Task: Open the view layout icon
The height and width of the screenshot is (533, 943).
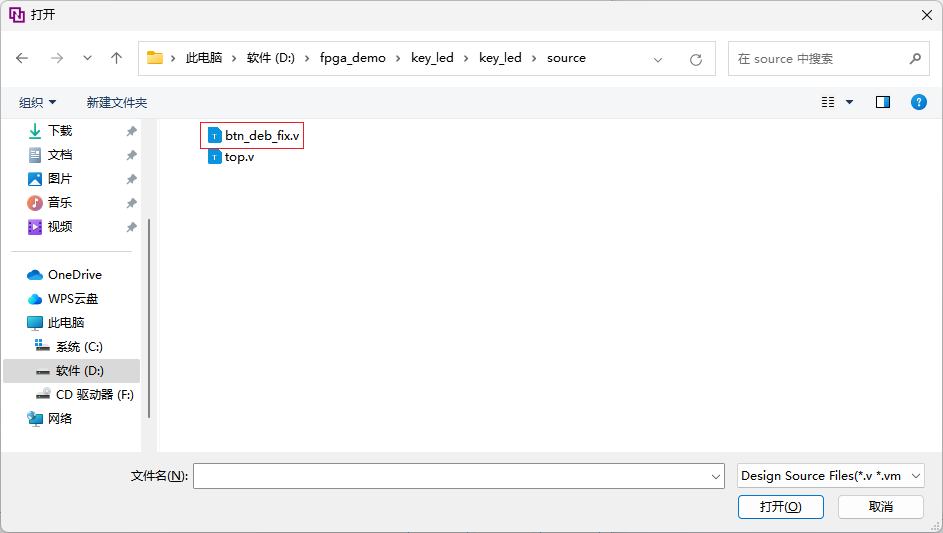Action: coord(828,102)
